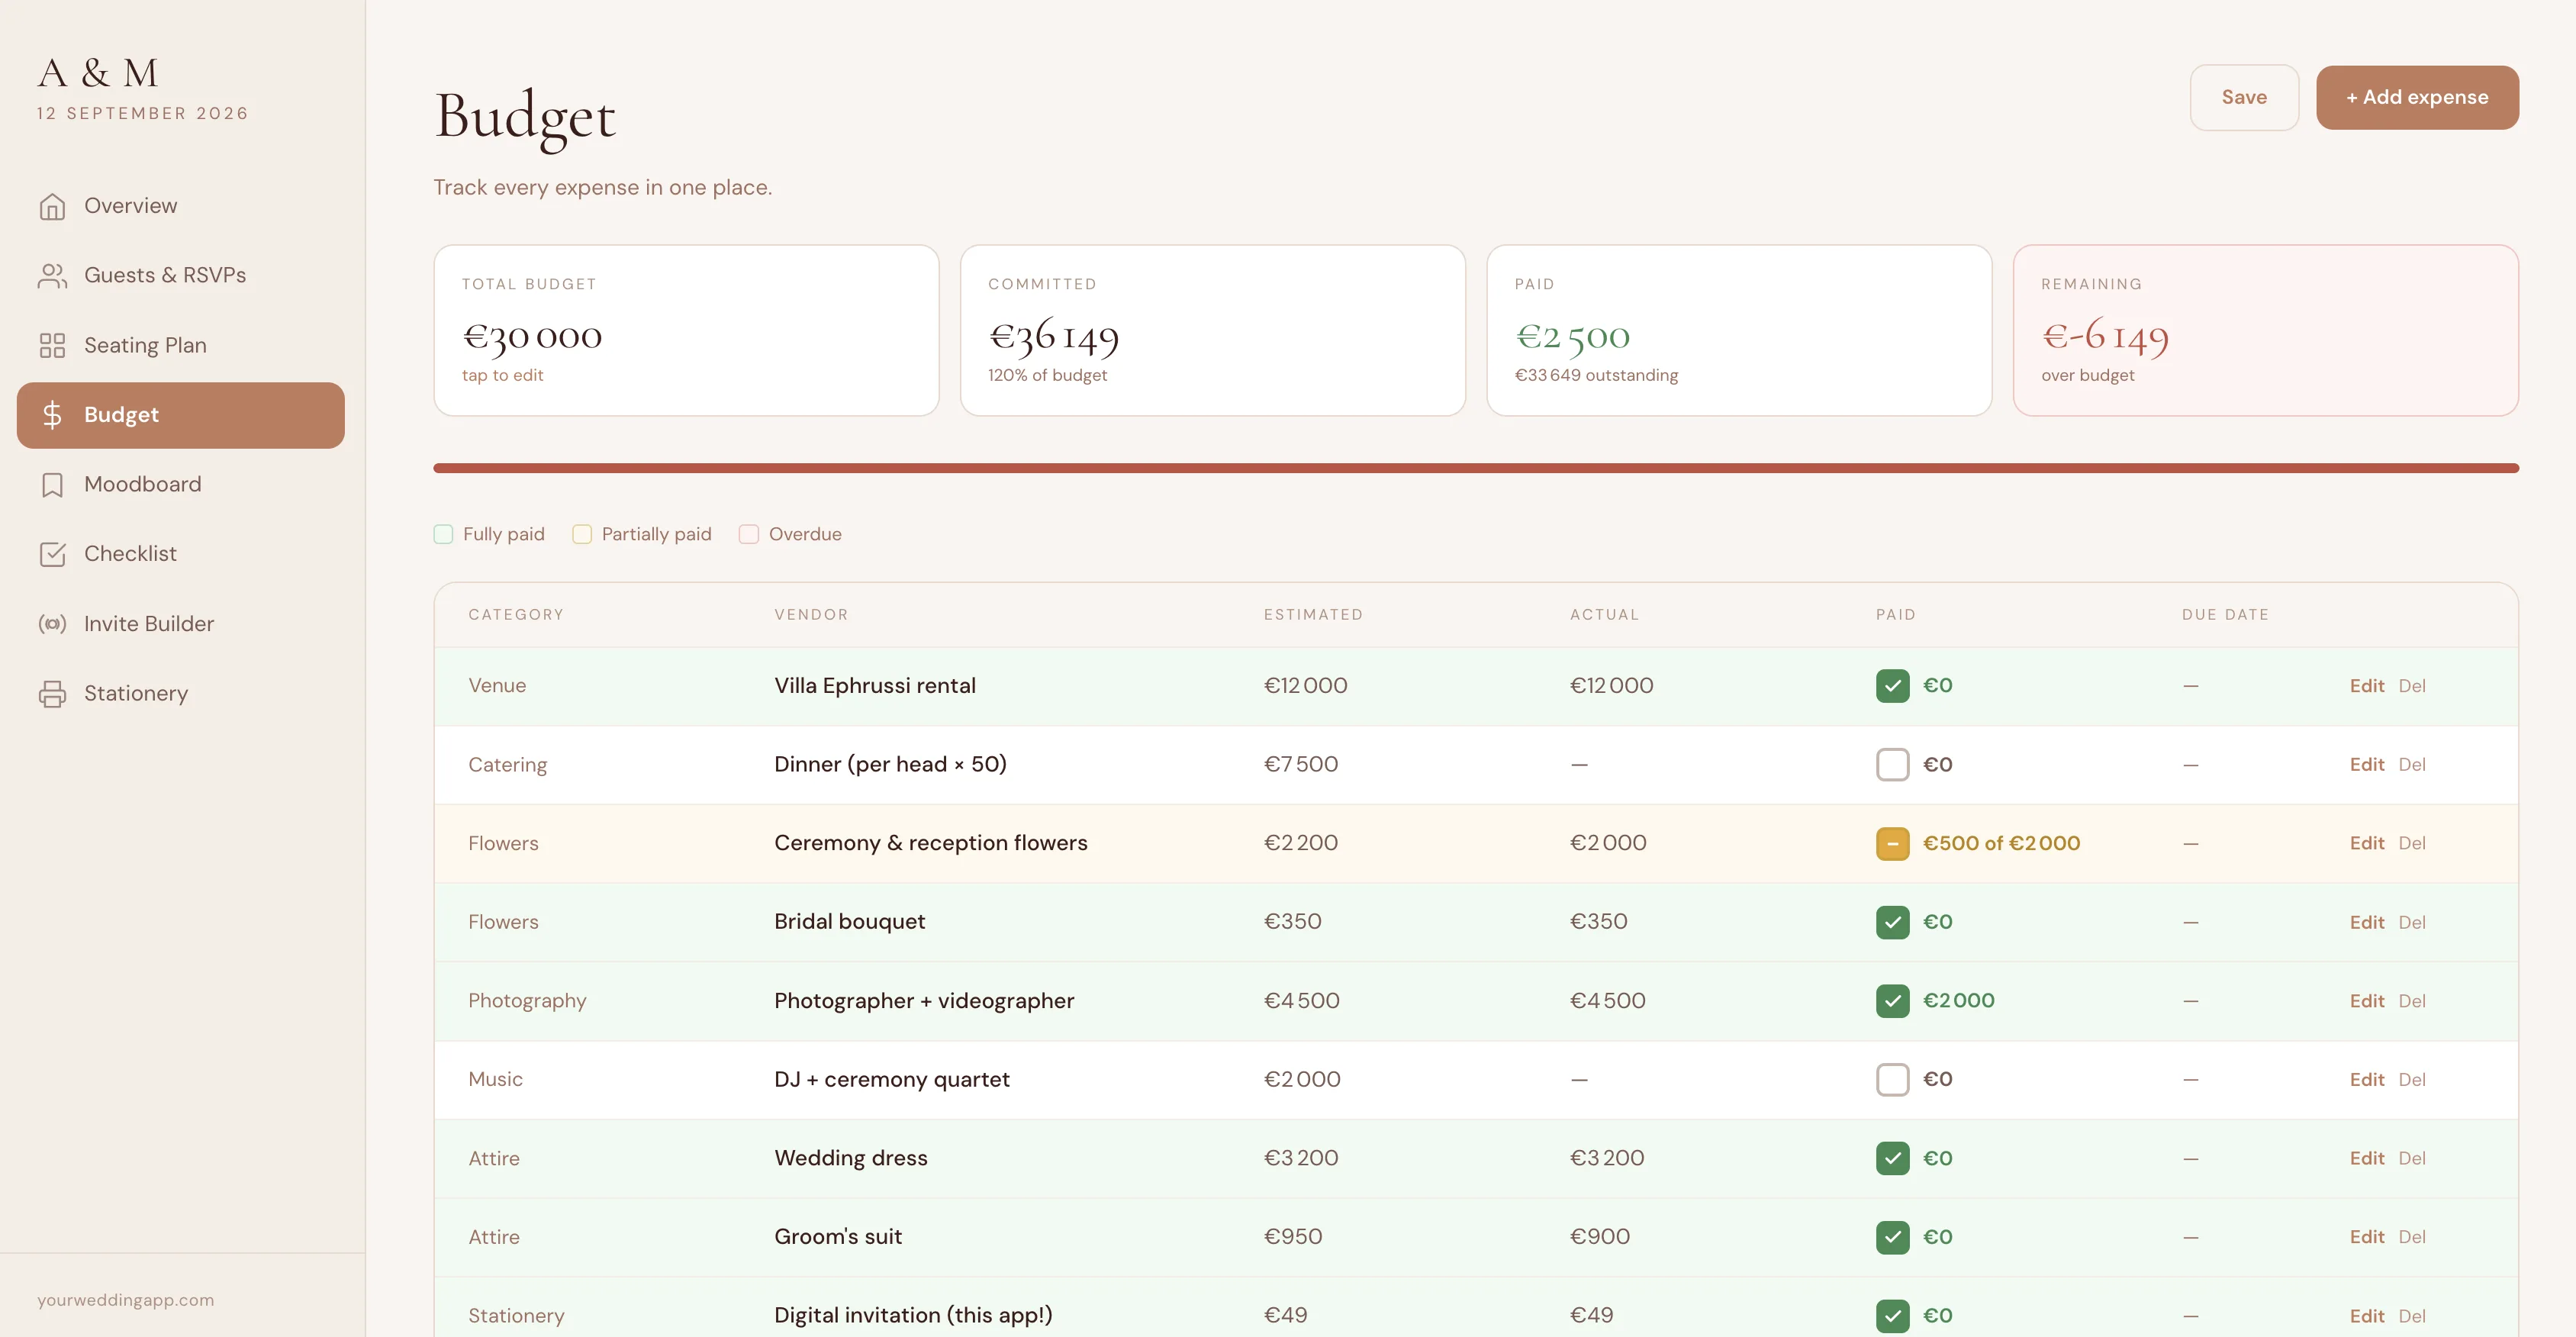Open Seating Plan section
The image size is (2576, 1337).
coord(181,345)
